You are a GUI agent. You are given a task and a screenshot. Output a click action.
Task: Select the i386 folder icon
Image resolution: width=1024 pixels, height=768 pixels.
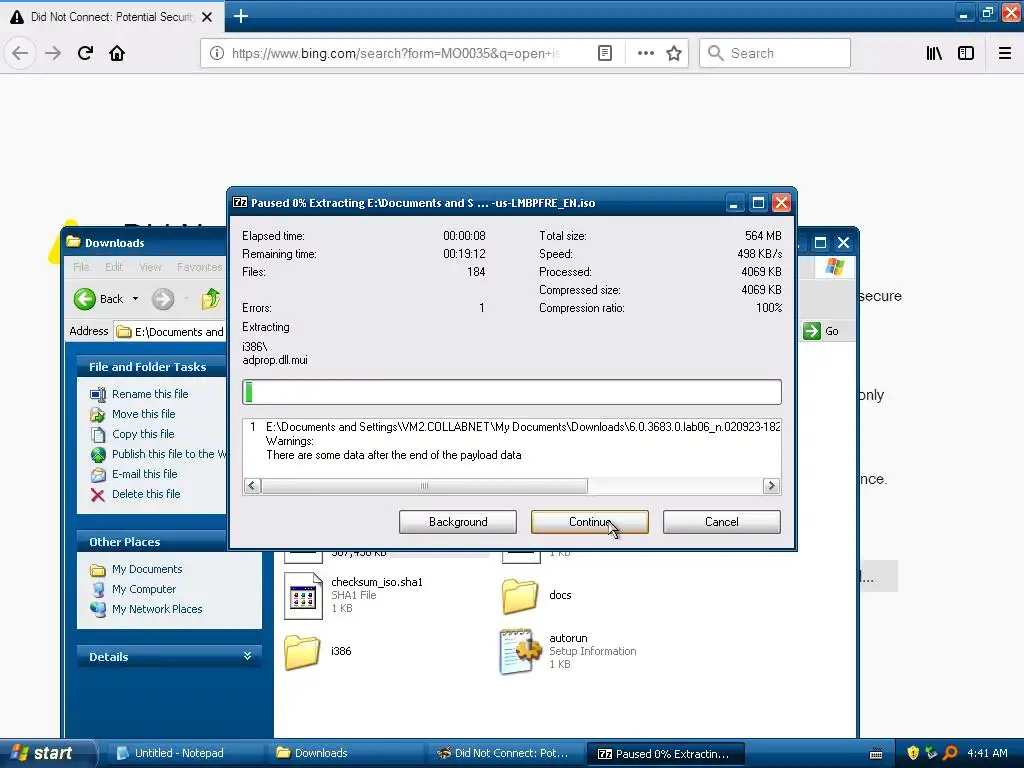[302, 652]
